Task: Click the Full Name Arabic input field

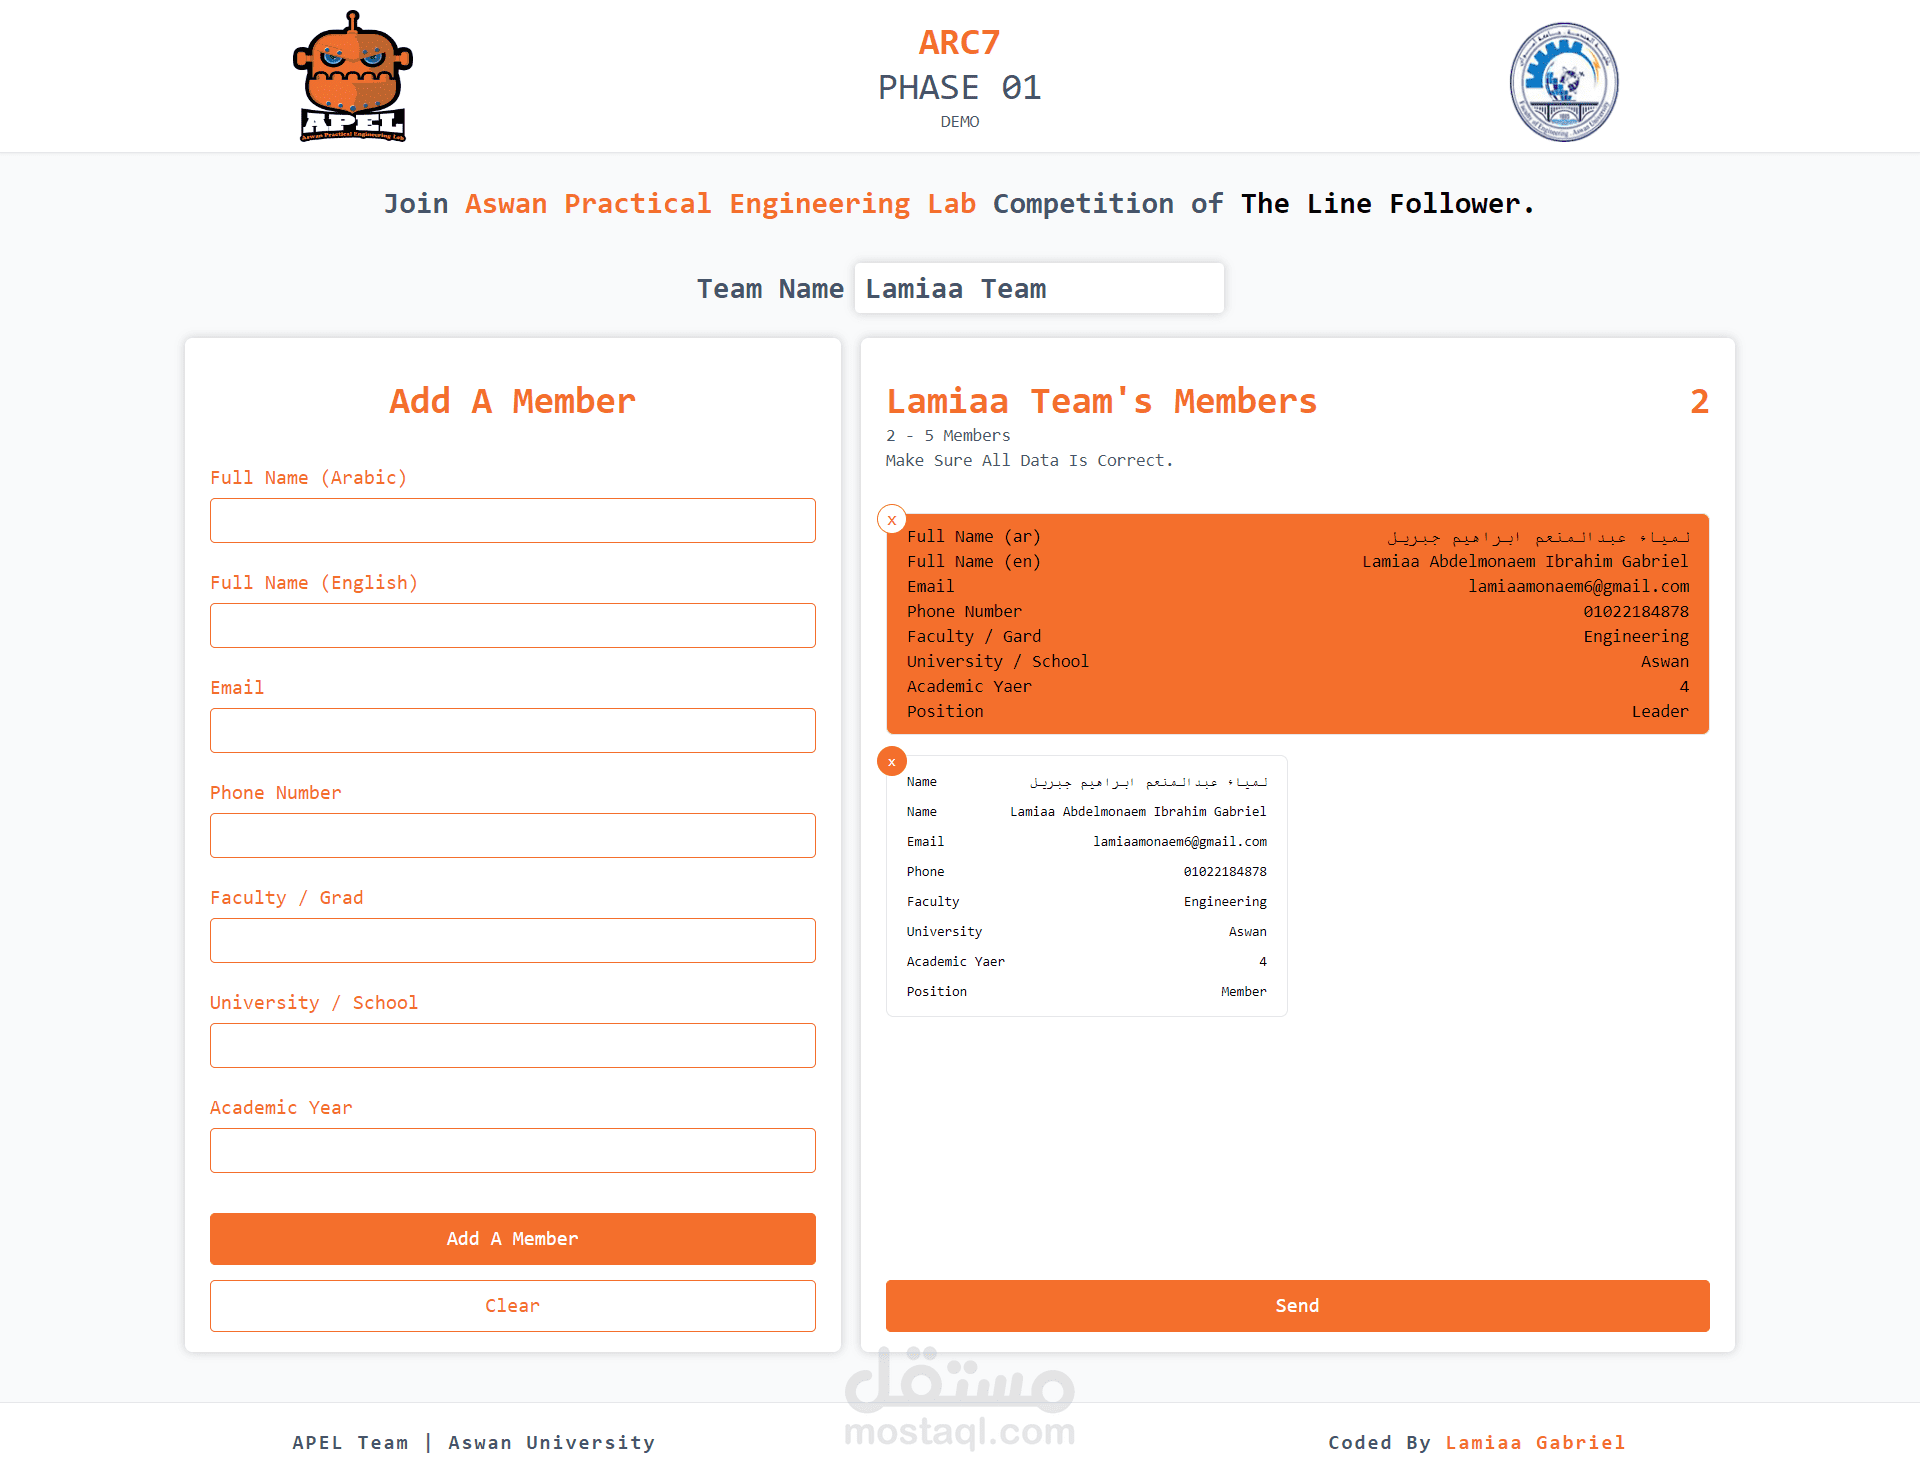Action: point(512,520)
